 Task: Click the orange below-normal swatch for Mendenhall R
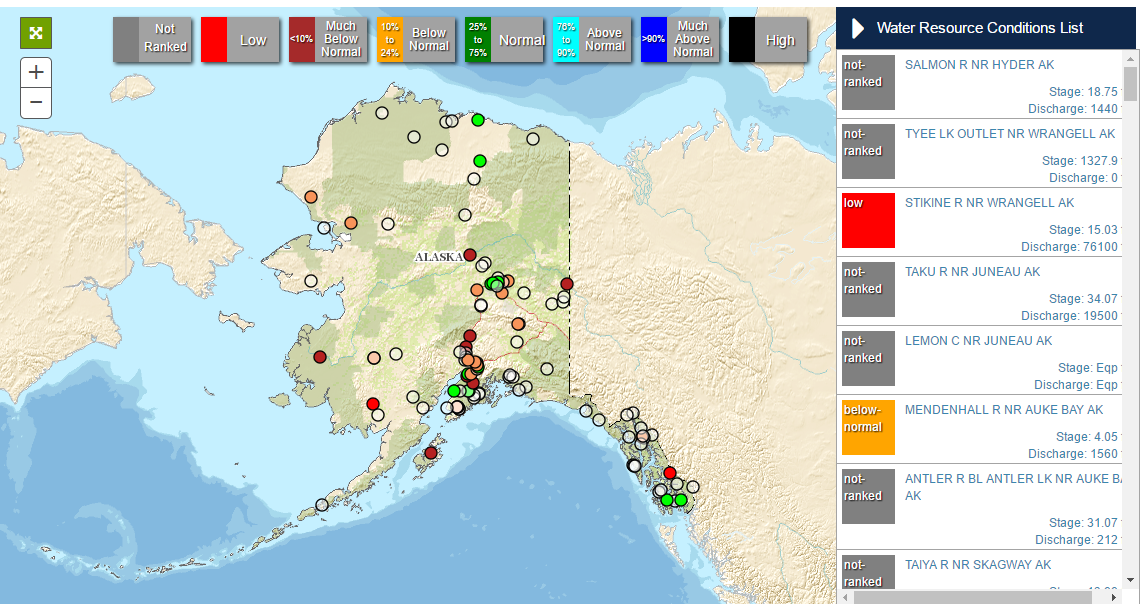[868, 427]
